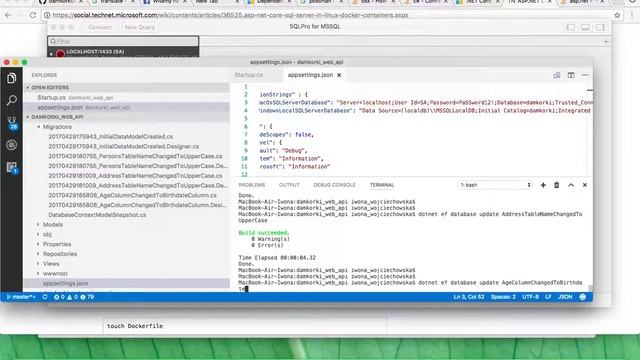
Task: Bookmark the page with star icon
Action: (617, 15)
